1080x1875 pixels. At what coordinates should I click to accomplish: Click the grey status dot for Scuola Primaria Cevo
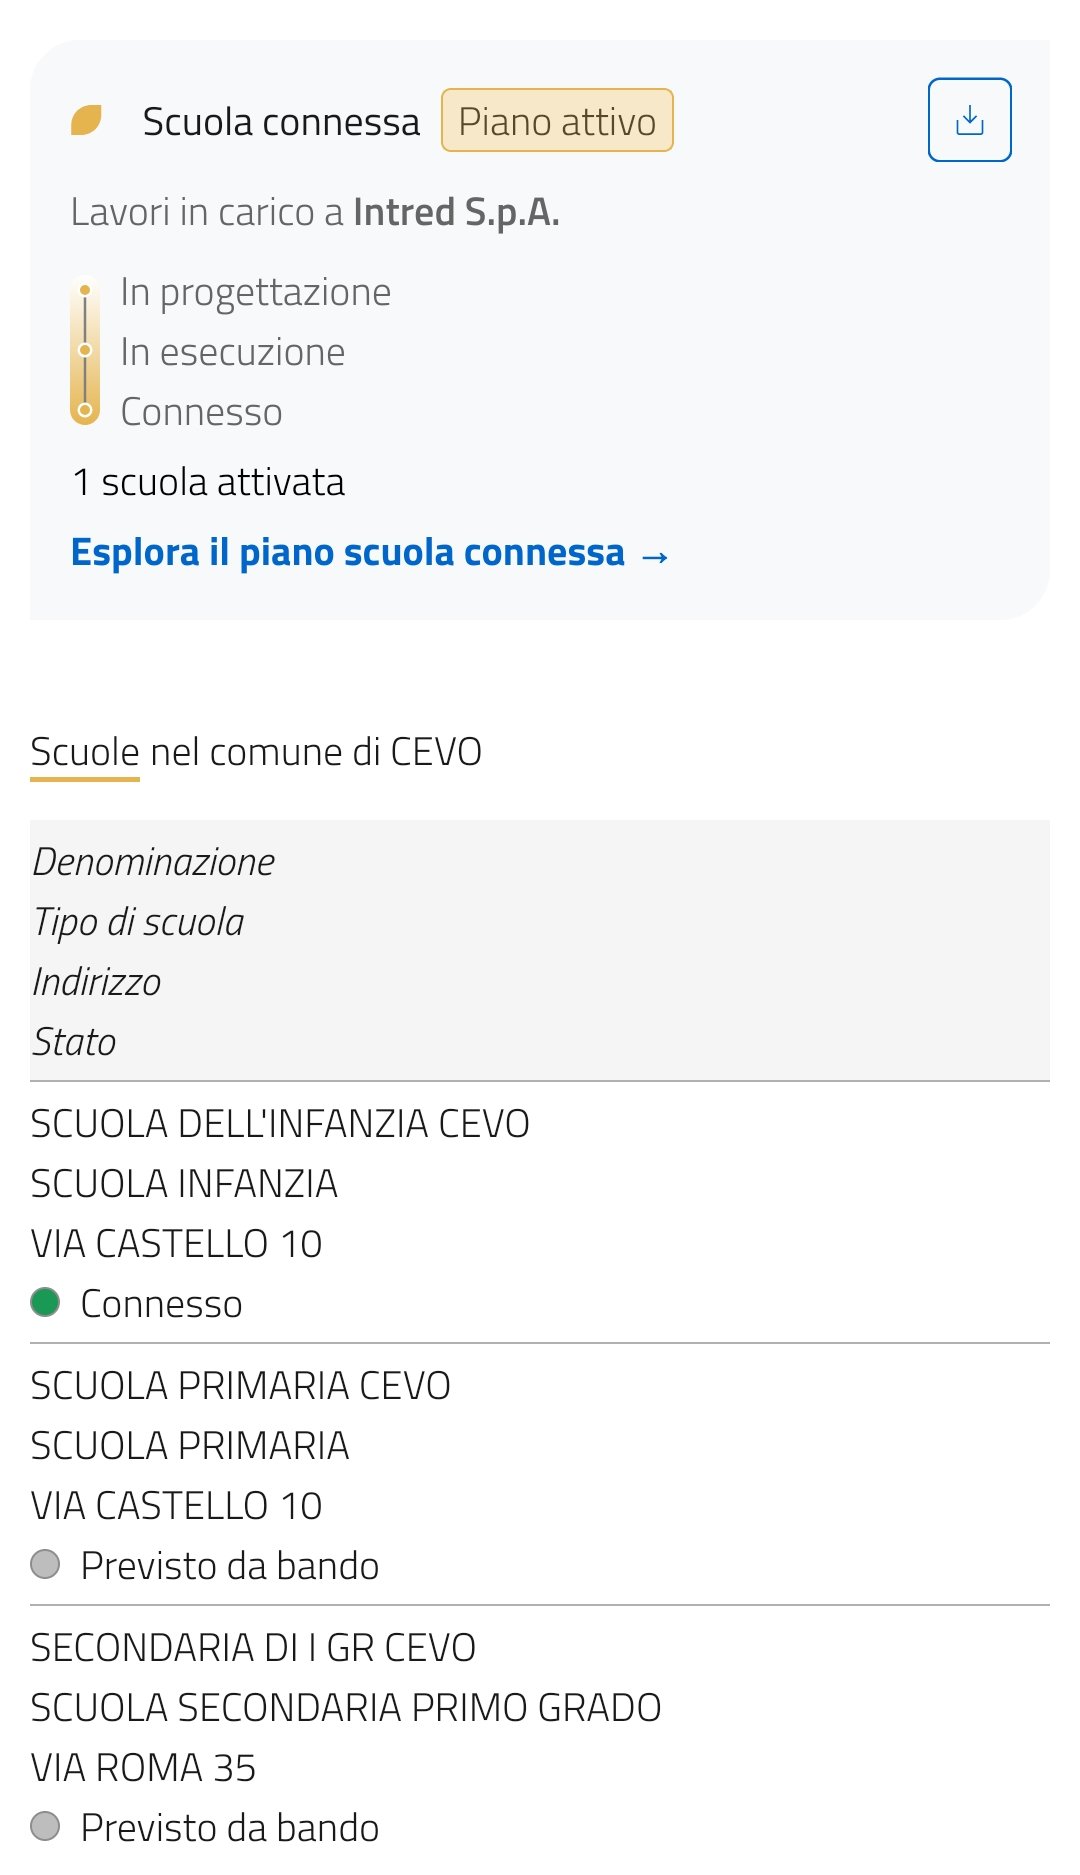45,1564
